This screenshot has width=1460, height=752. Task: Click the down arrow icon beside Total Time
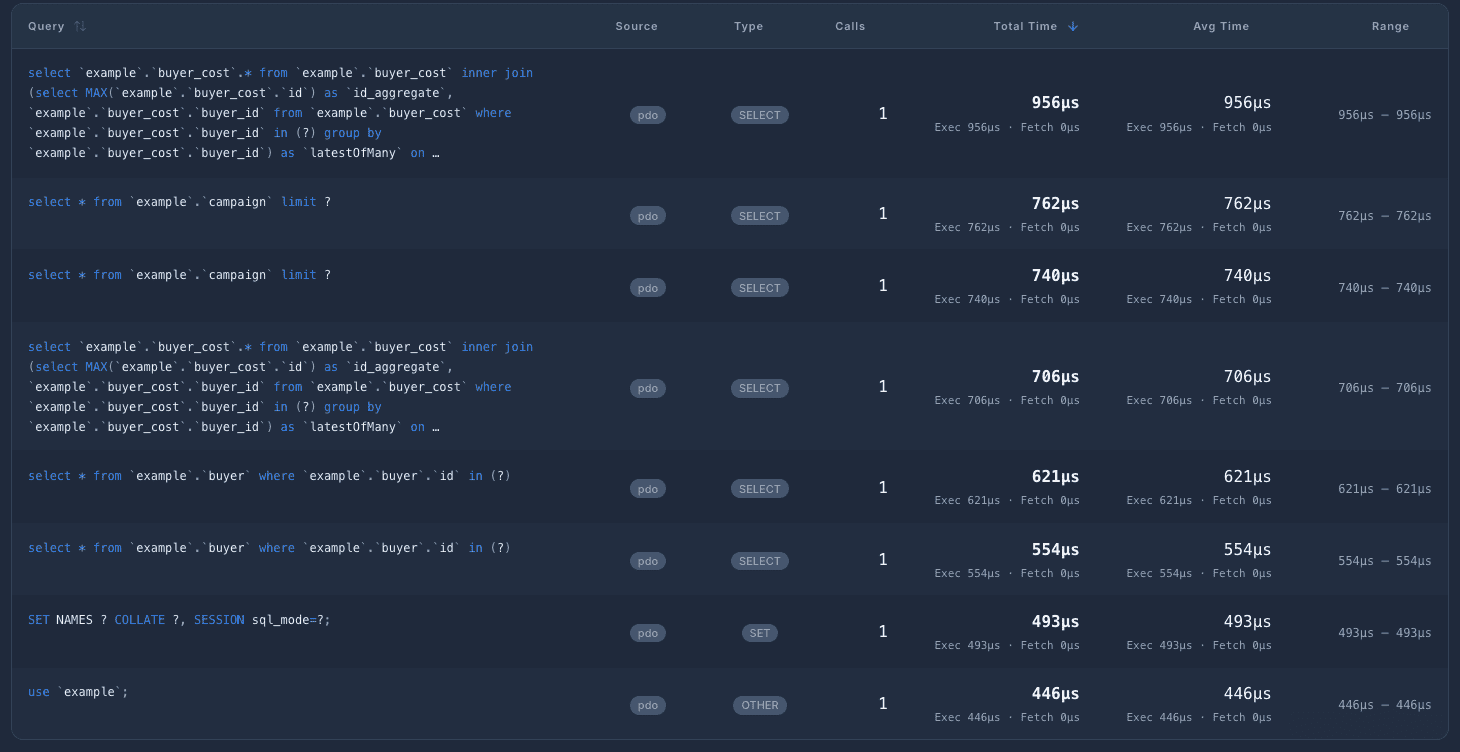[1073, 26]
